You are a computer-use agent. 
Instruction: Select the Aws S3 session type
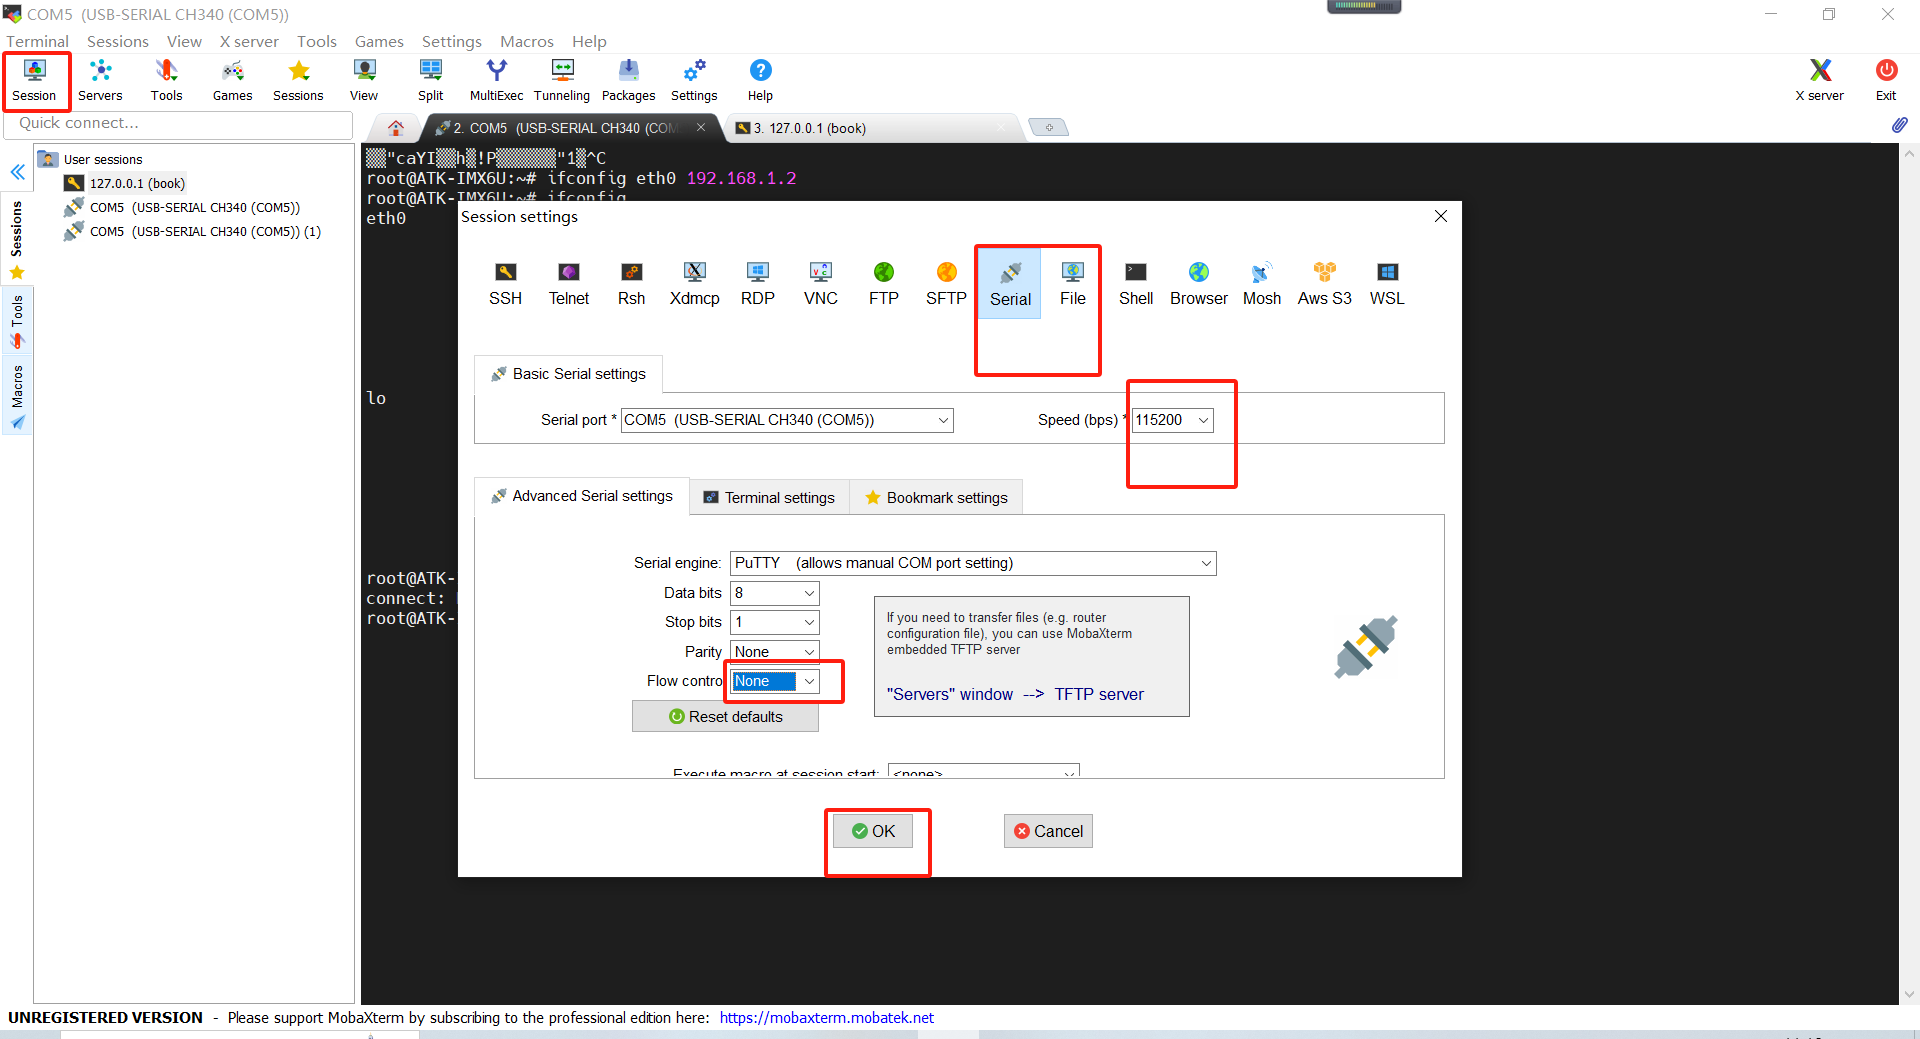[x=1325, y=284]
